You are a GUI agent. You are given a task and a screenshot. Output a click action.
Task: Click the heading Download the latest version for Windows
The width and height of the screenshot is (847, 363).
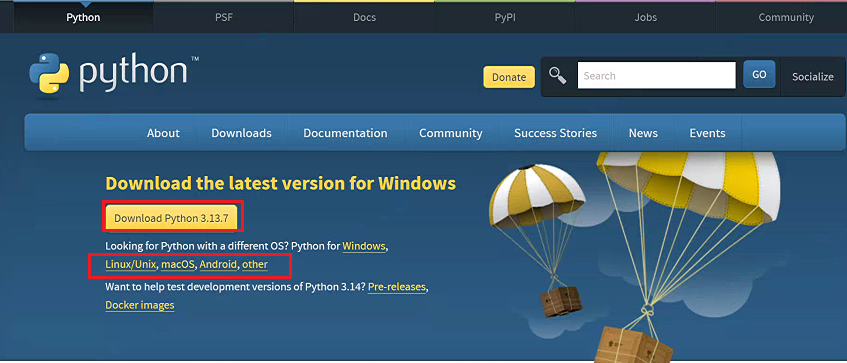click(280, 184)
